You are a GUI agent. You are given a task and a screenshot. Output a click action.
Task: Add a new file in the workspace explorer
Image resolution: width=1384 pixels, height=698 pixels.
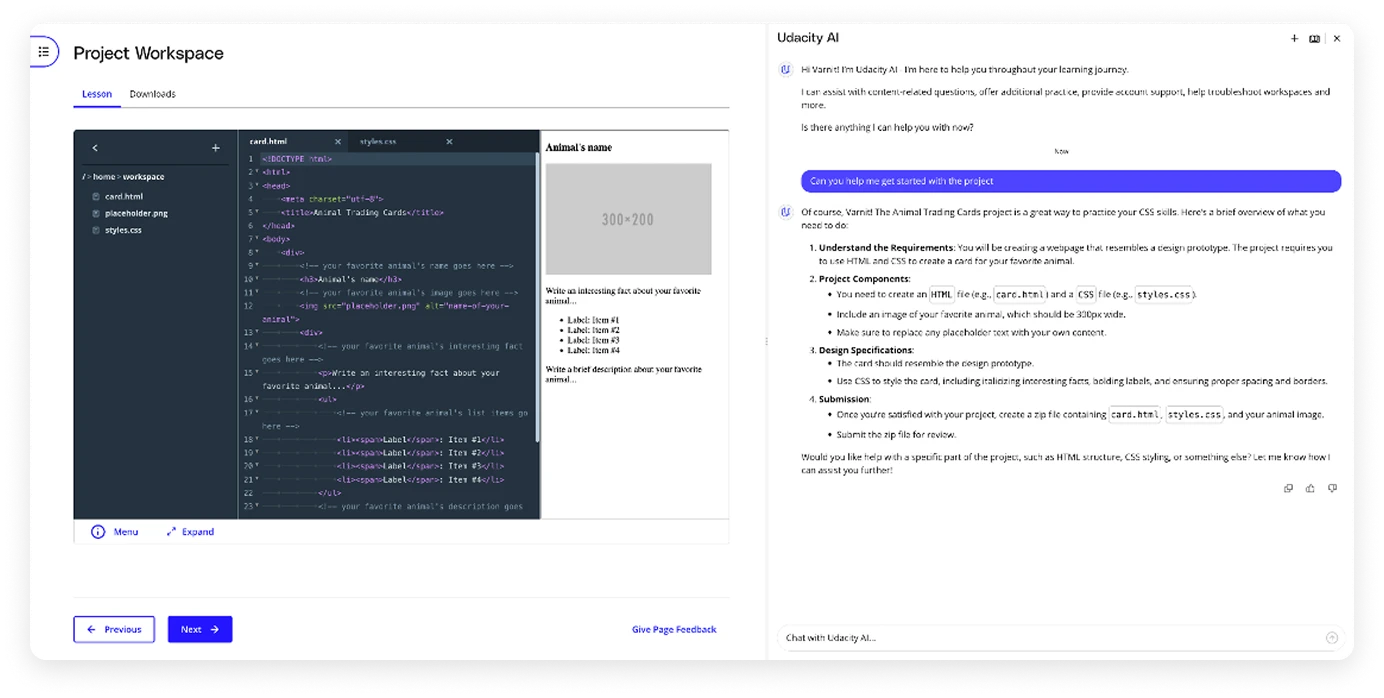pyautogui.click(x=214, y=147)
